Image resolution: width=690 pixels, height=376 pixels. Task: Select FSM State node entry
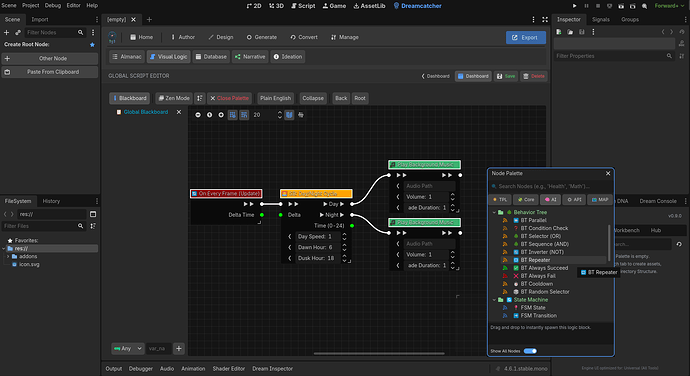coord(532,308)
